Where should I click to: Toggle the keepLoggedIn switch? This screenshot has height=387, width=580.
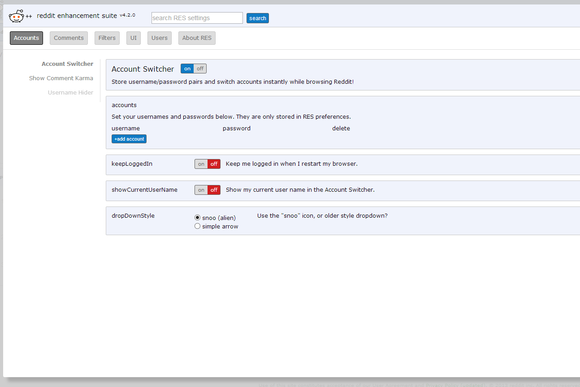click(208, 164)
